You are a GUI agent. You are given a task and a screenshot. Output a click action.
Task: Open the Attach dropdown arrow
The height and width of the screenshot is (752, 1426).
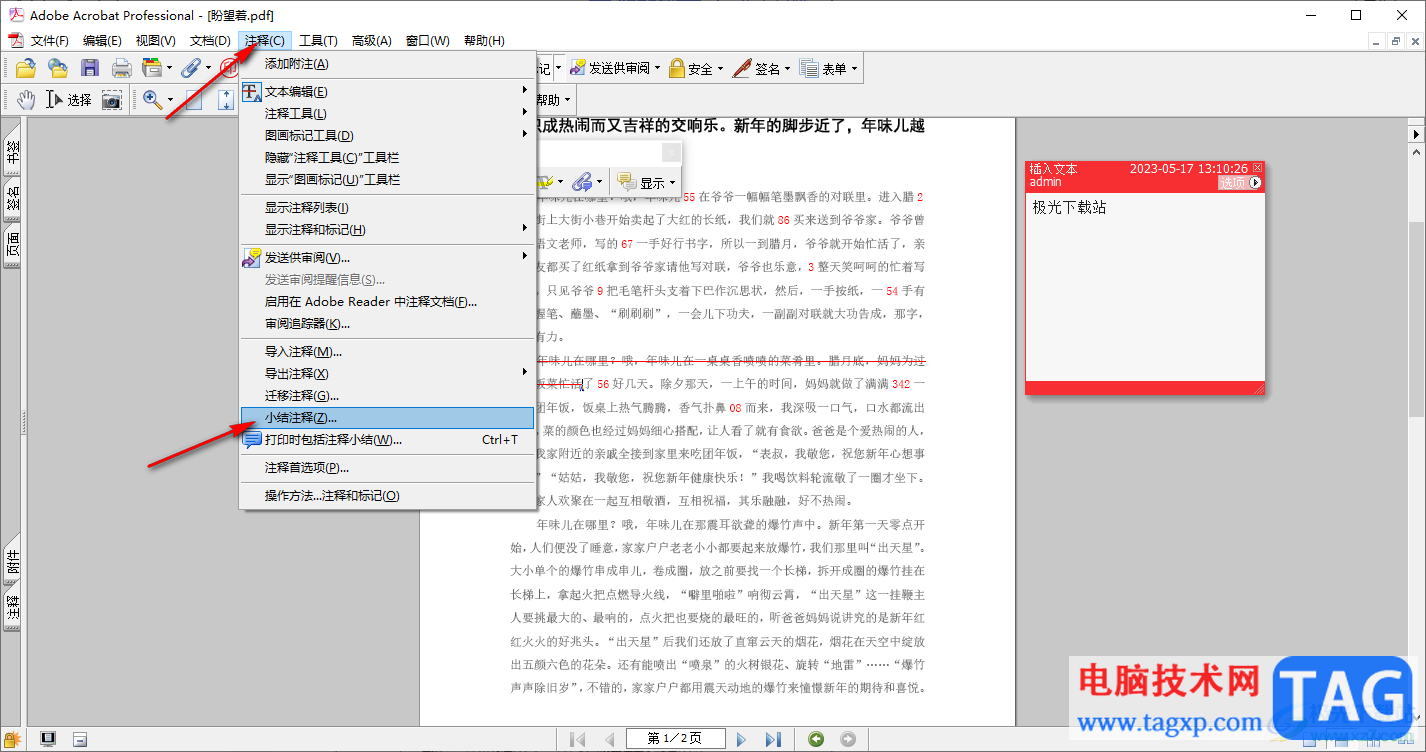[208, 69]
